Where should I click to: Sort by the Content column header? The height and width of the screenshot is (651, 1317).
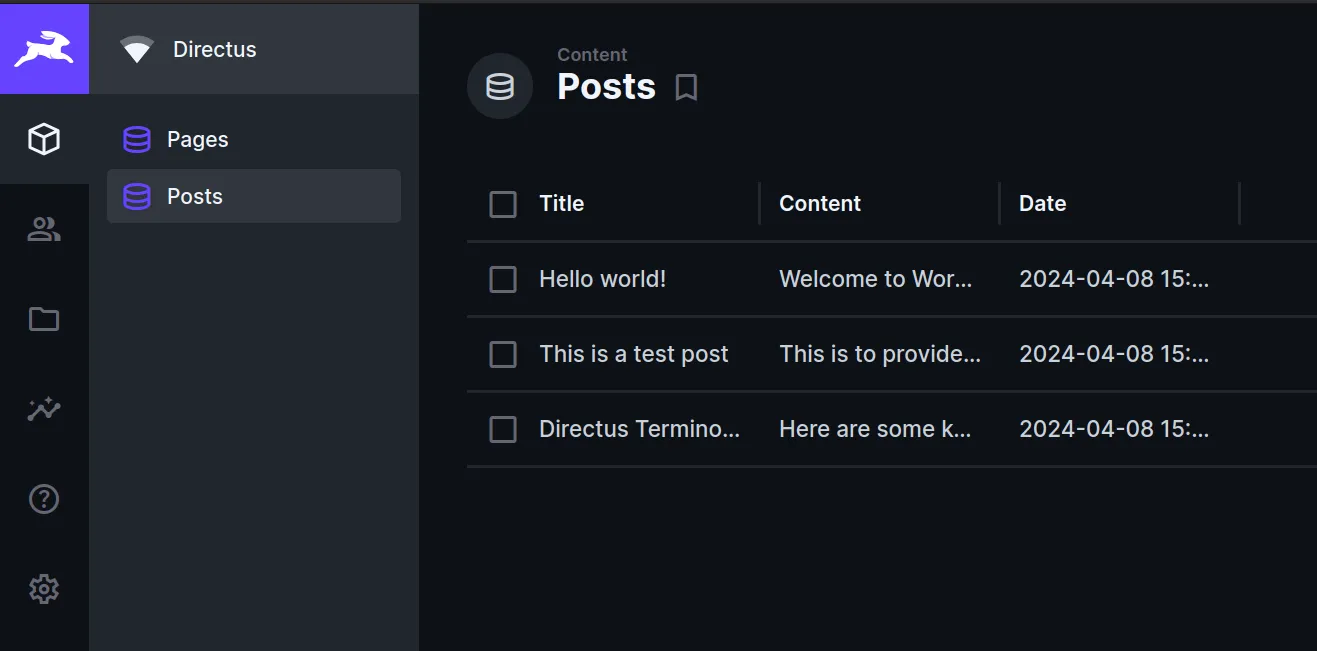coord(819,203)
